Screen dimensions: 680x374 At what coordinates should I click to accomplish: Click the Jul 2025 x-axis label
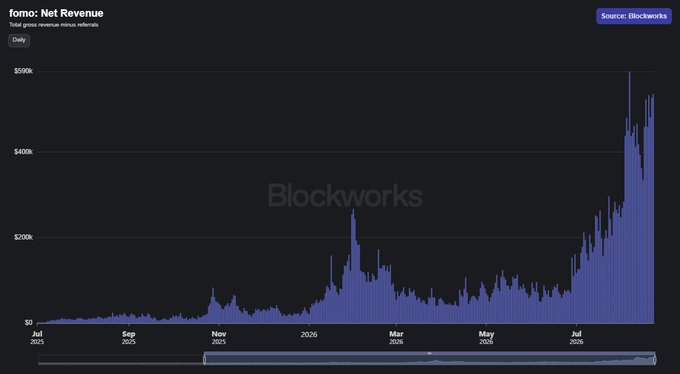click(37, 338)
